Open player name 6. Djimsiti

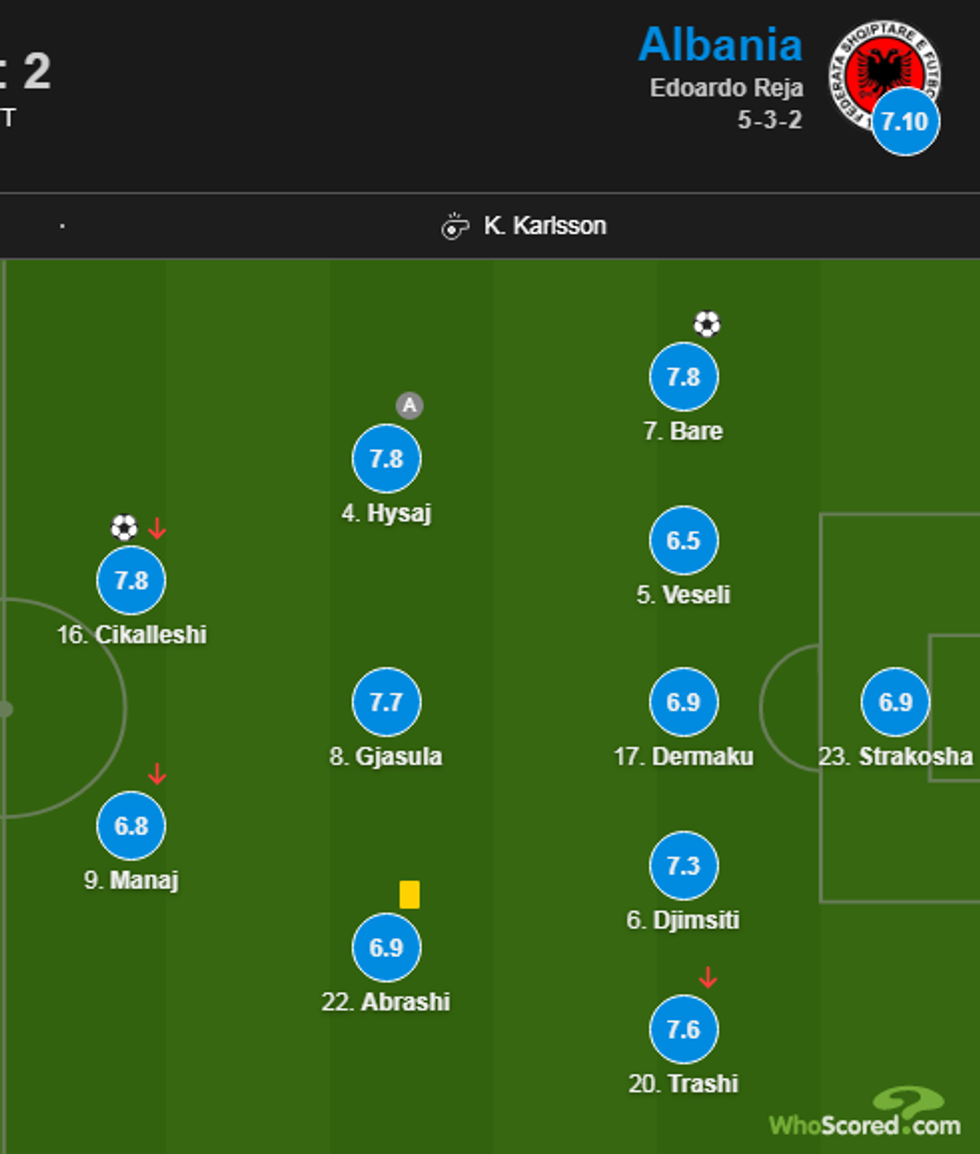click(683, 920)
